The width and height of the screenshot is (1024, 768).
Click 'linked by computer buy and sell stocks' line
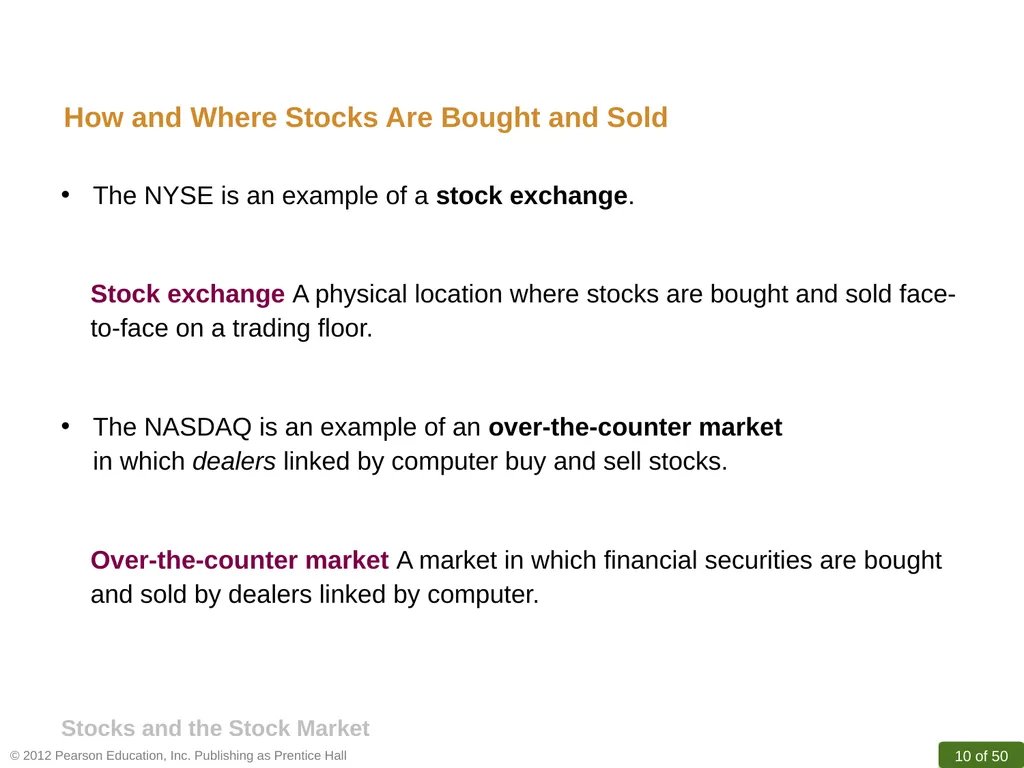pyautogui.click(x=505, y=461)
